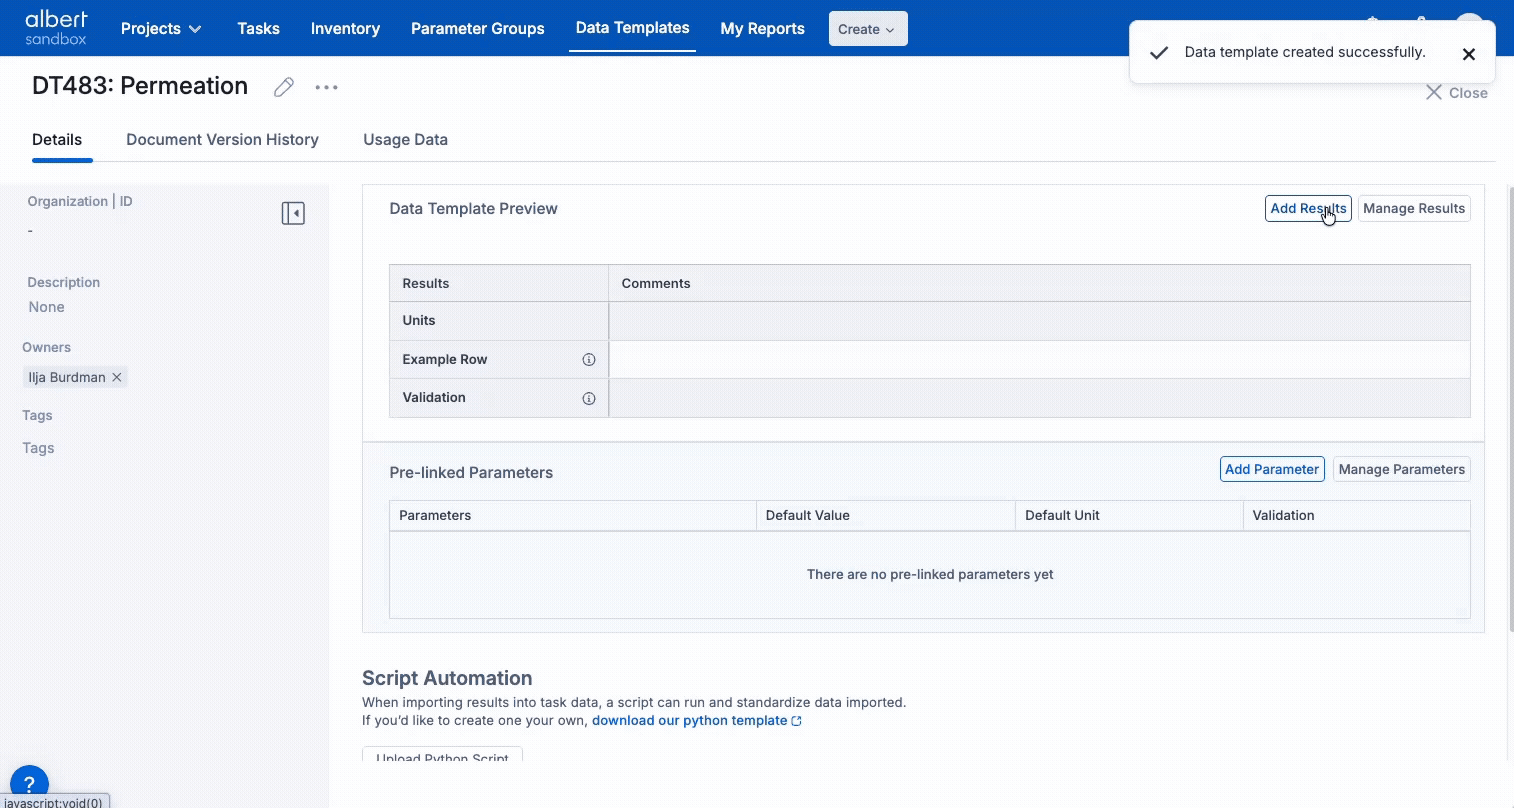Dismiss the success notification toast

point(1468,54)
